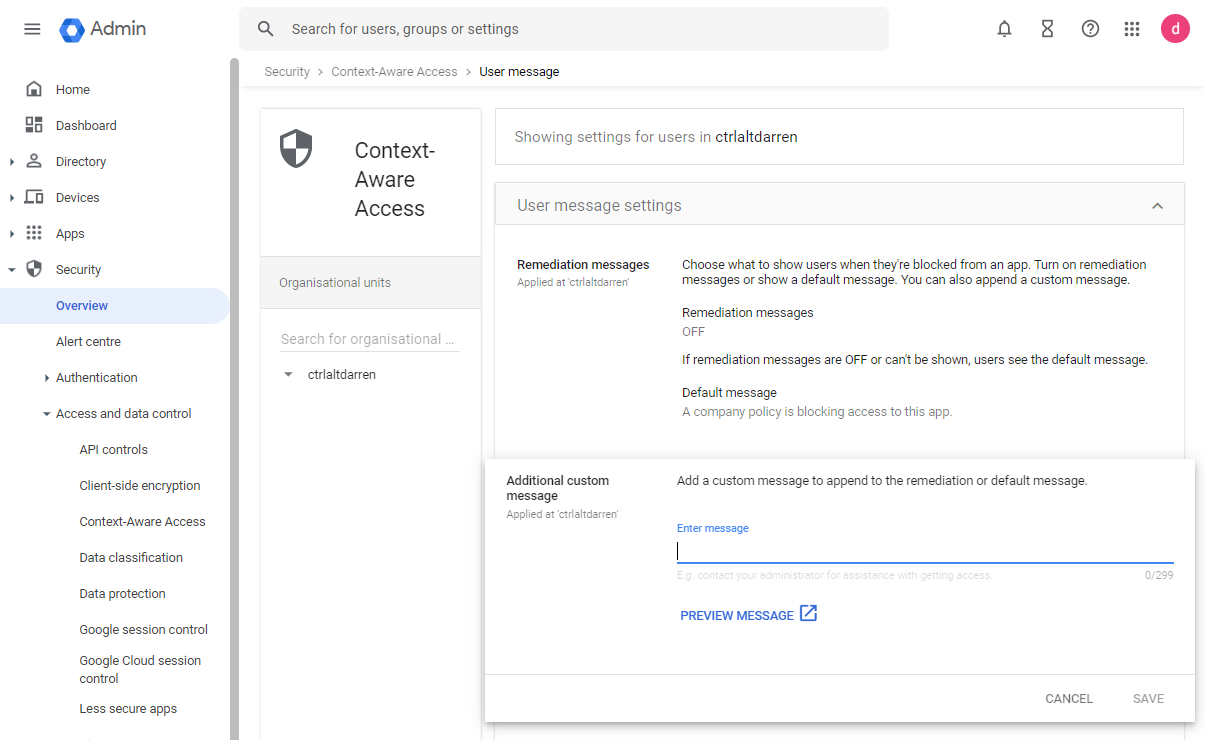Expand the Directory menu section
This screenshot has width=1205, height=740.
point(12,162)
